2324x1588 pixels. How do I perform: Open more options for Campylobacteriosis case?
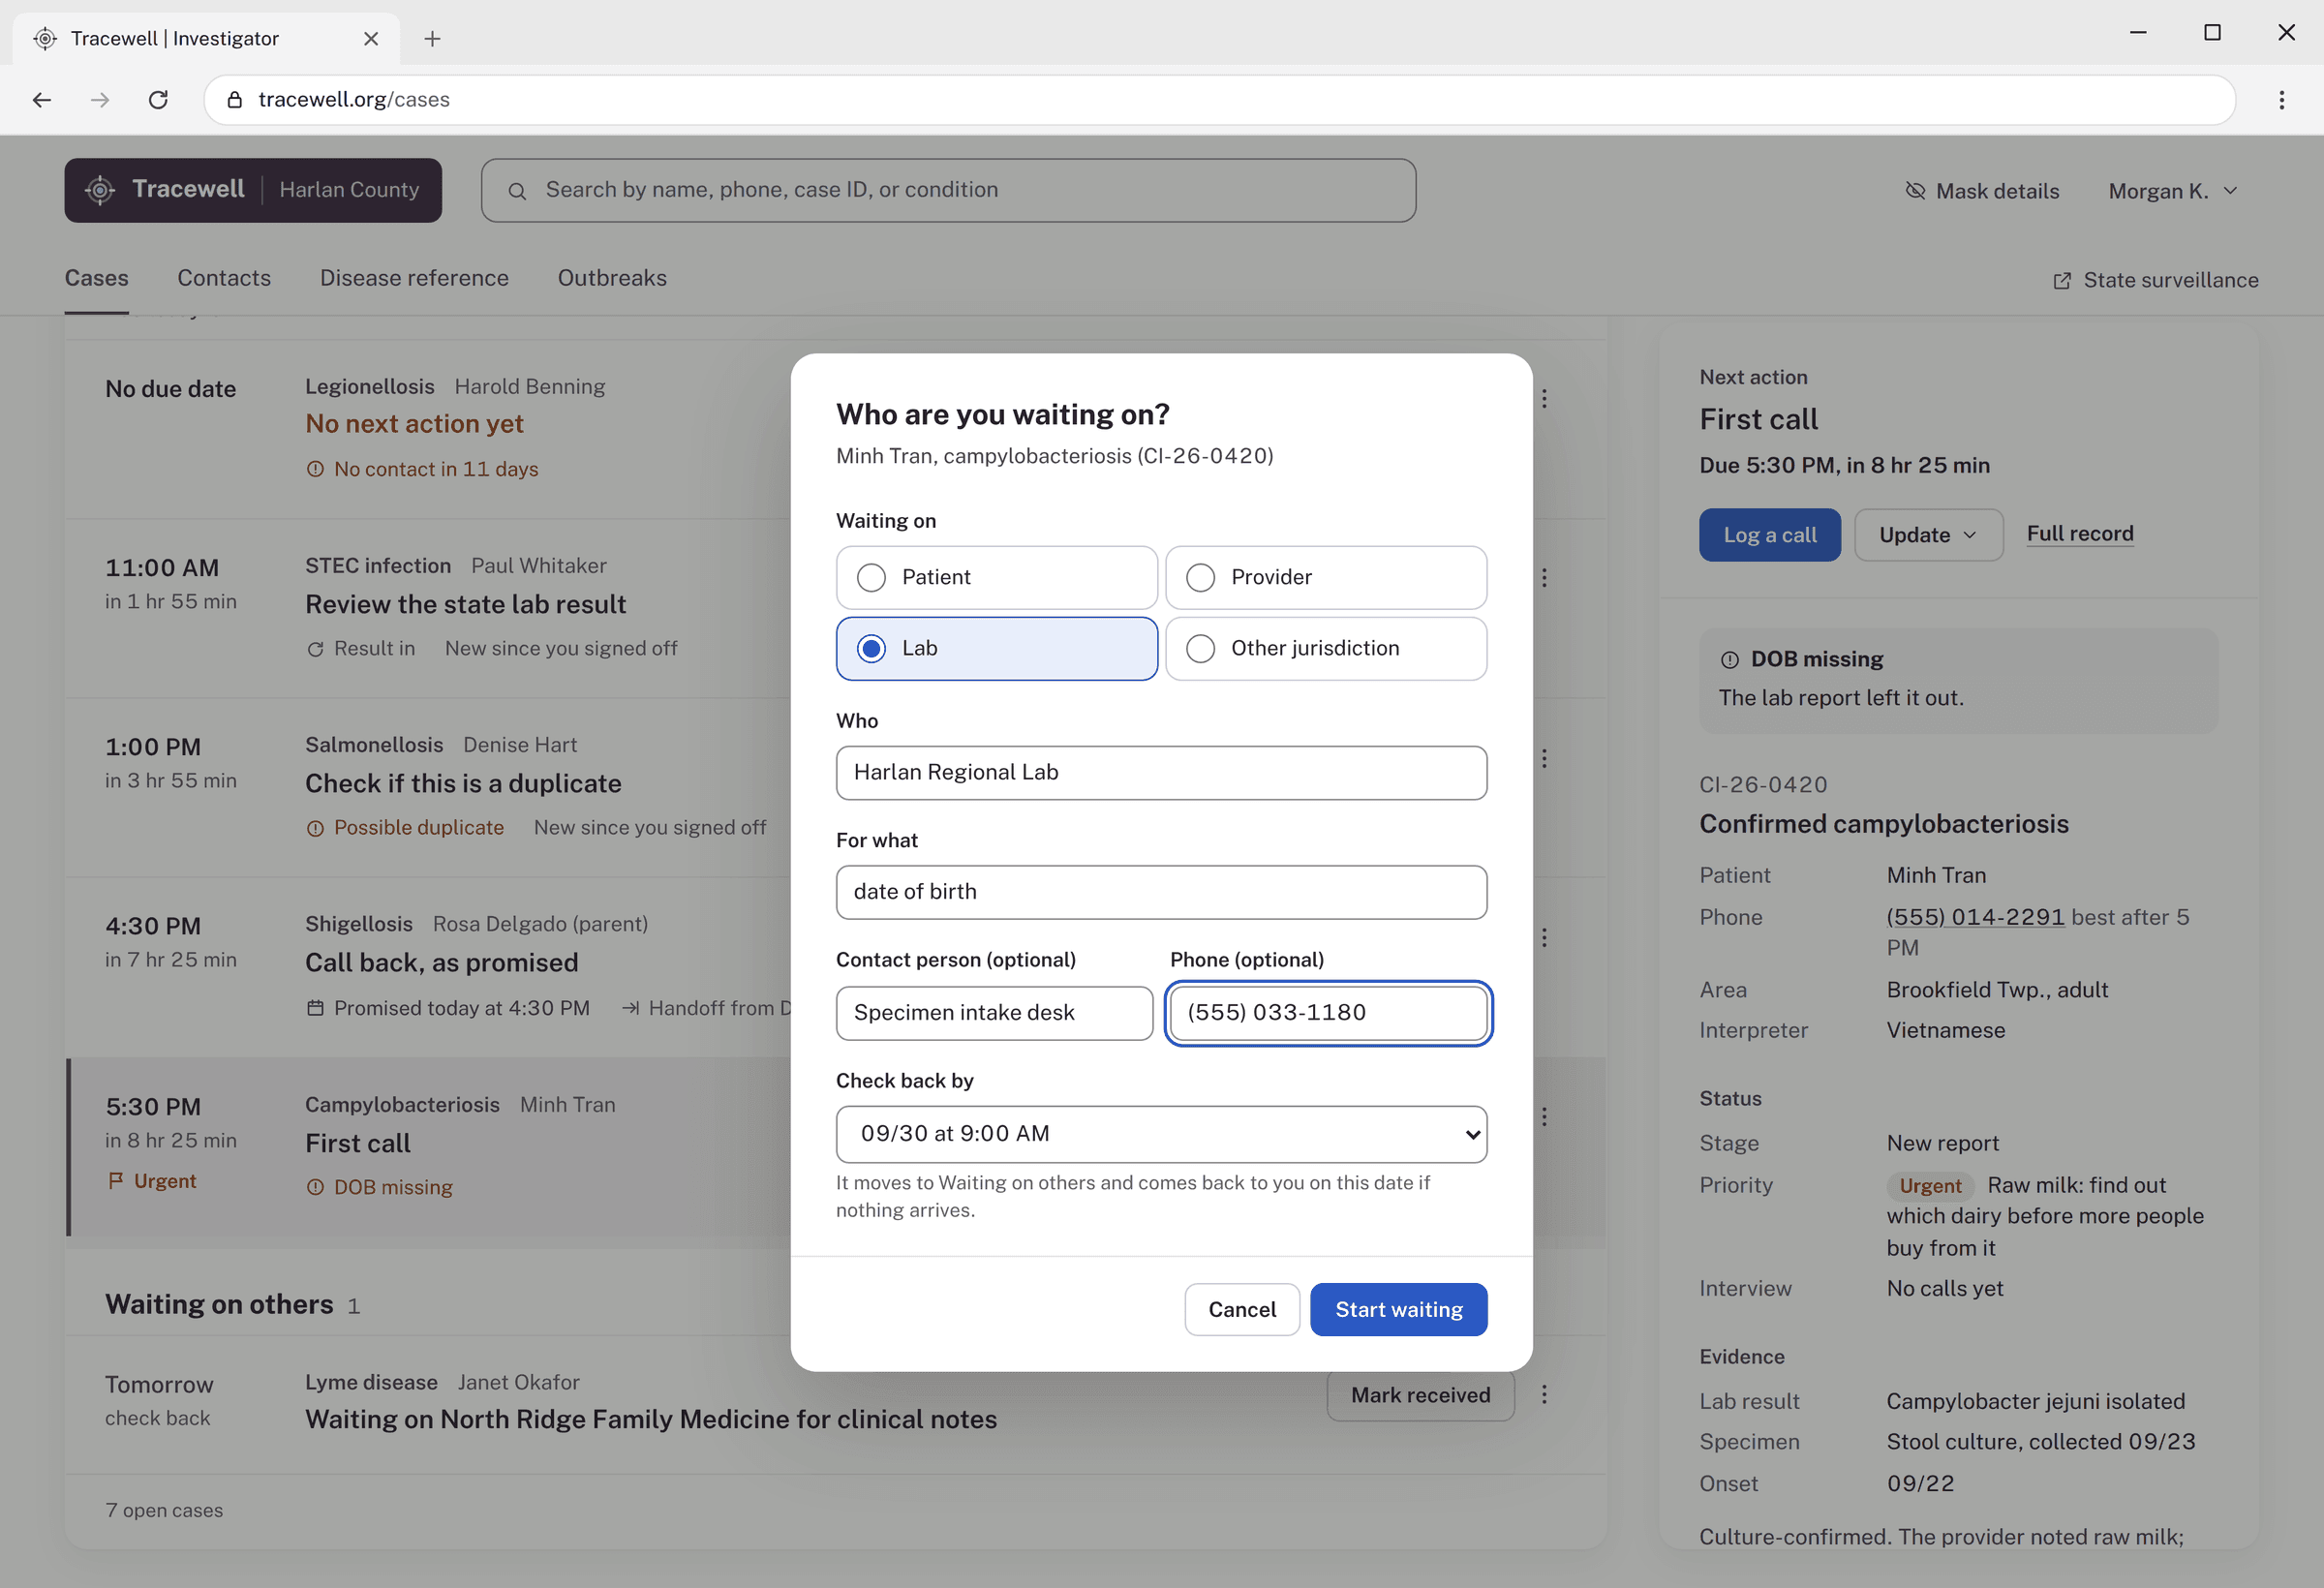point(1544,1117)
